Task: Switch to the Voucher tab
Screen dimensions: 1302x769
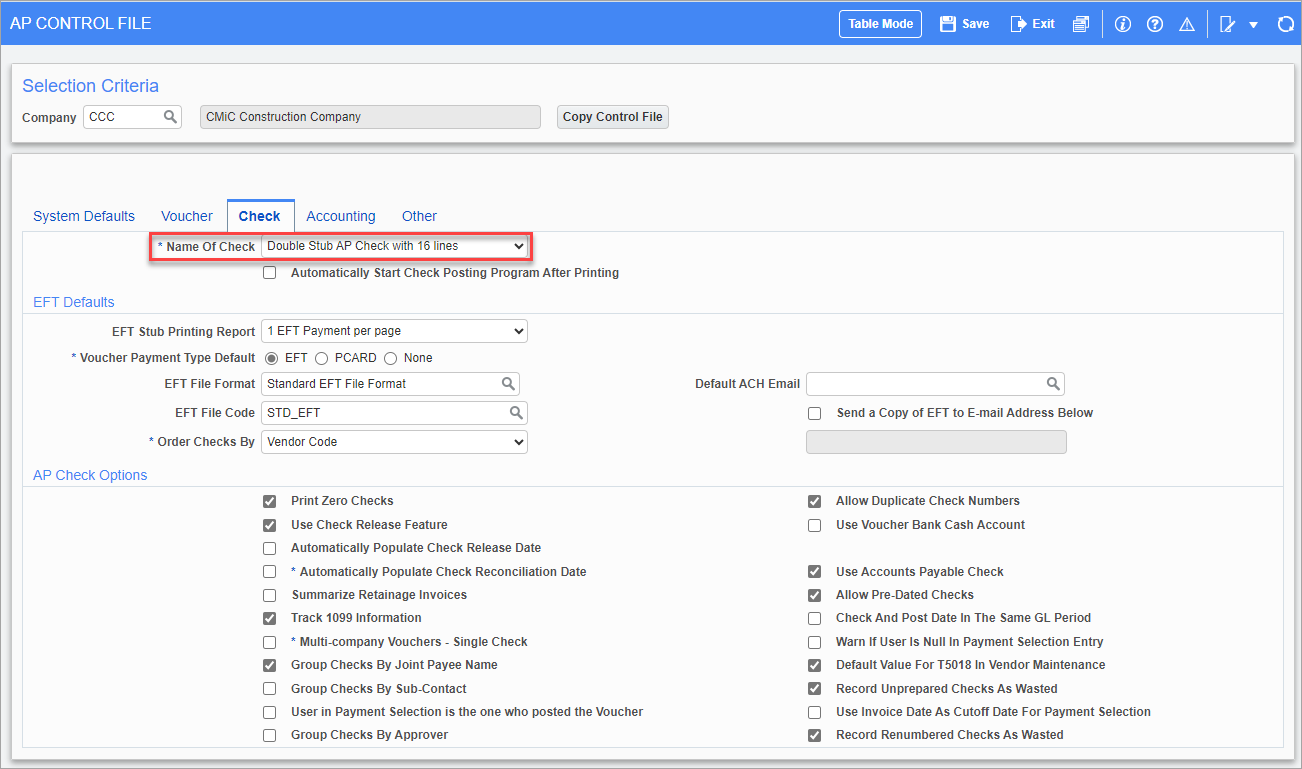Action: 186,216
